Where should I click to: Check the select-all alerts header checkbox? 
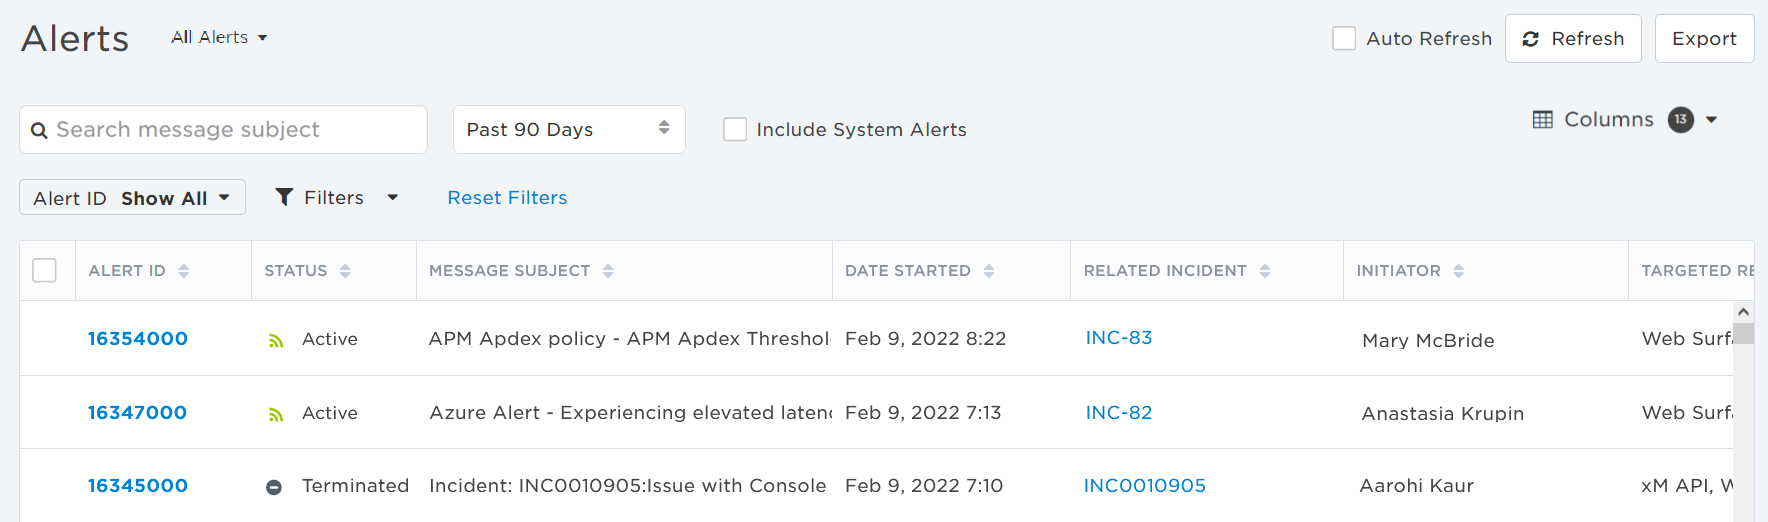click(44, 270)
